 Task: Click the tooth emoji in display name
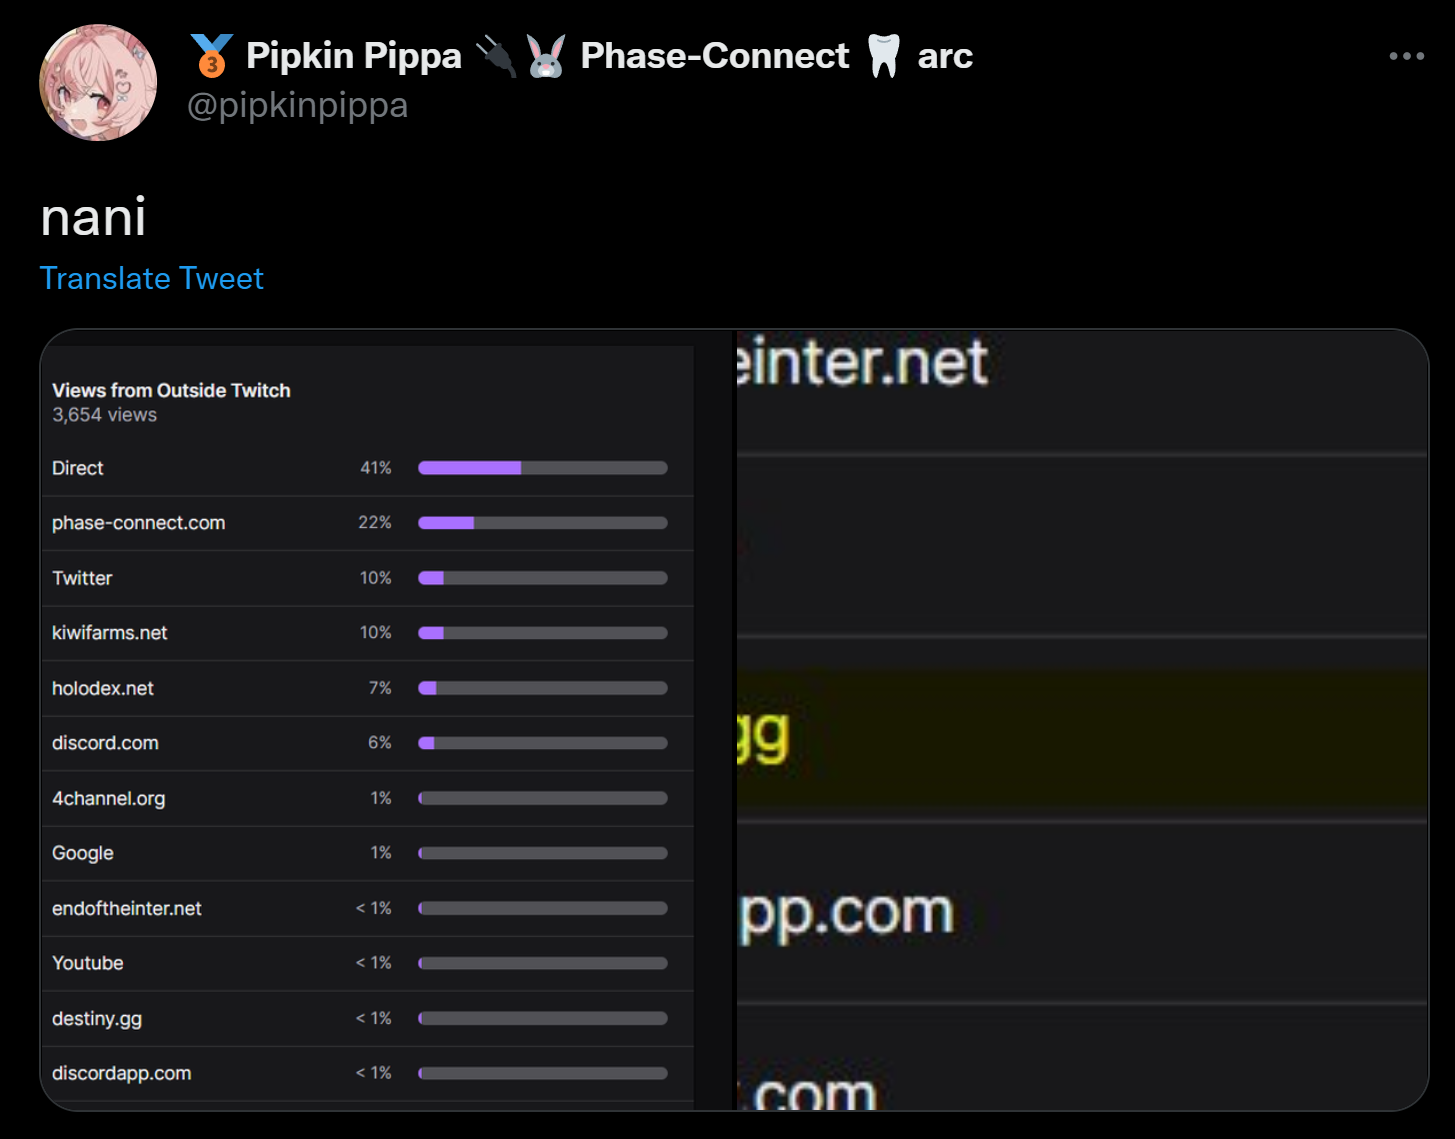tap(883, 56)
